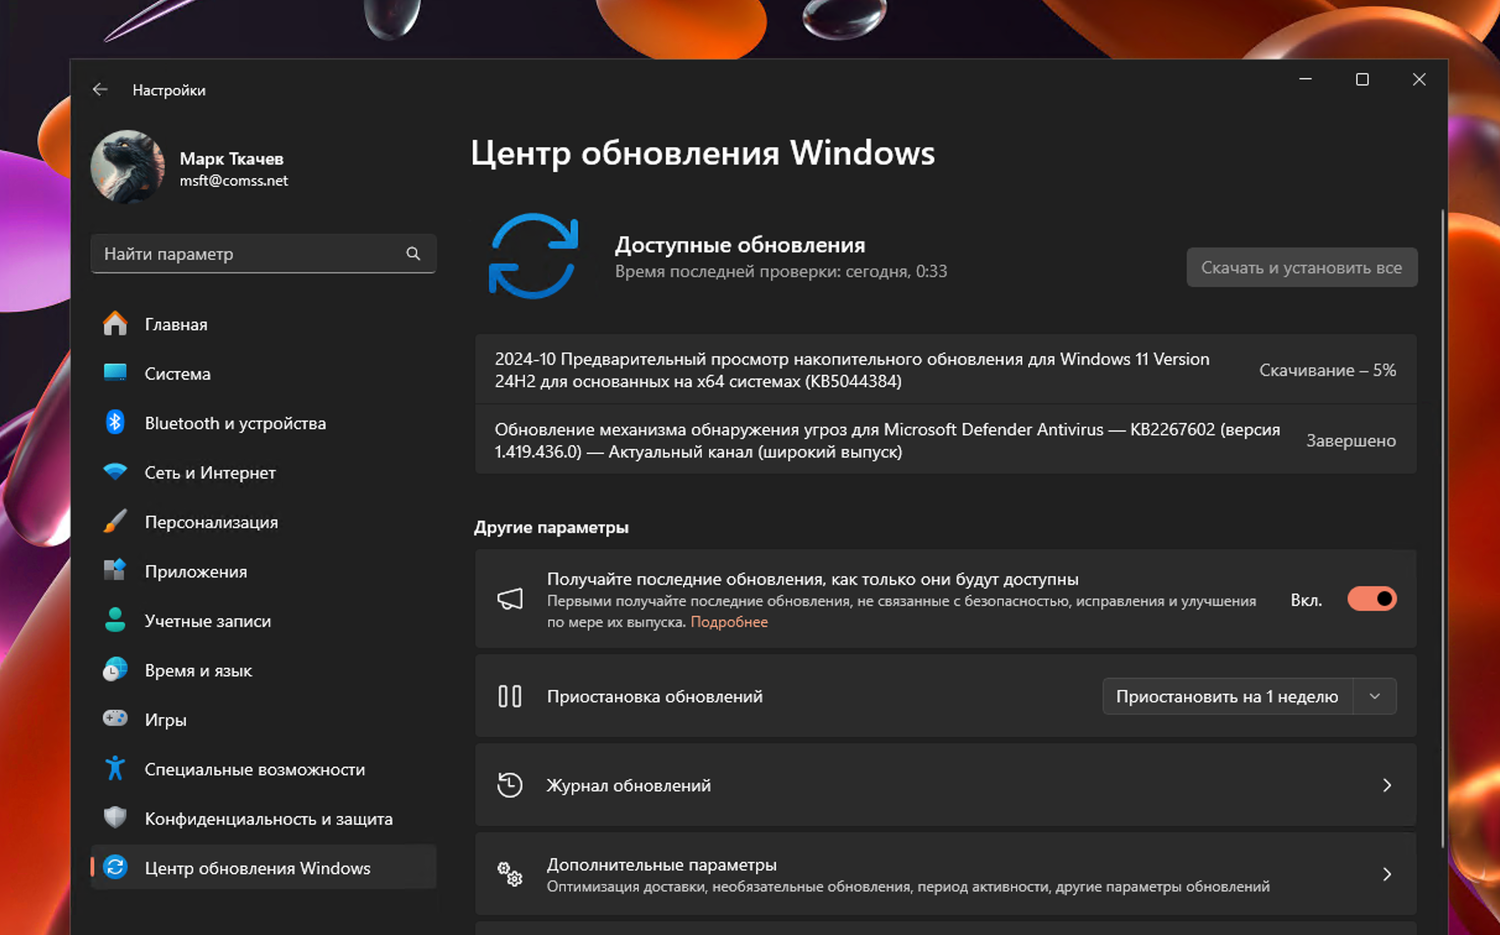Click the globe clock icon for Время и язык
This screenshot has width=1500, height=935.
[x=115, y=669]
